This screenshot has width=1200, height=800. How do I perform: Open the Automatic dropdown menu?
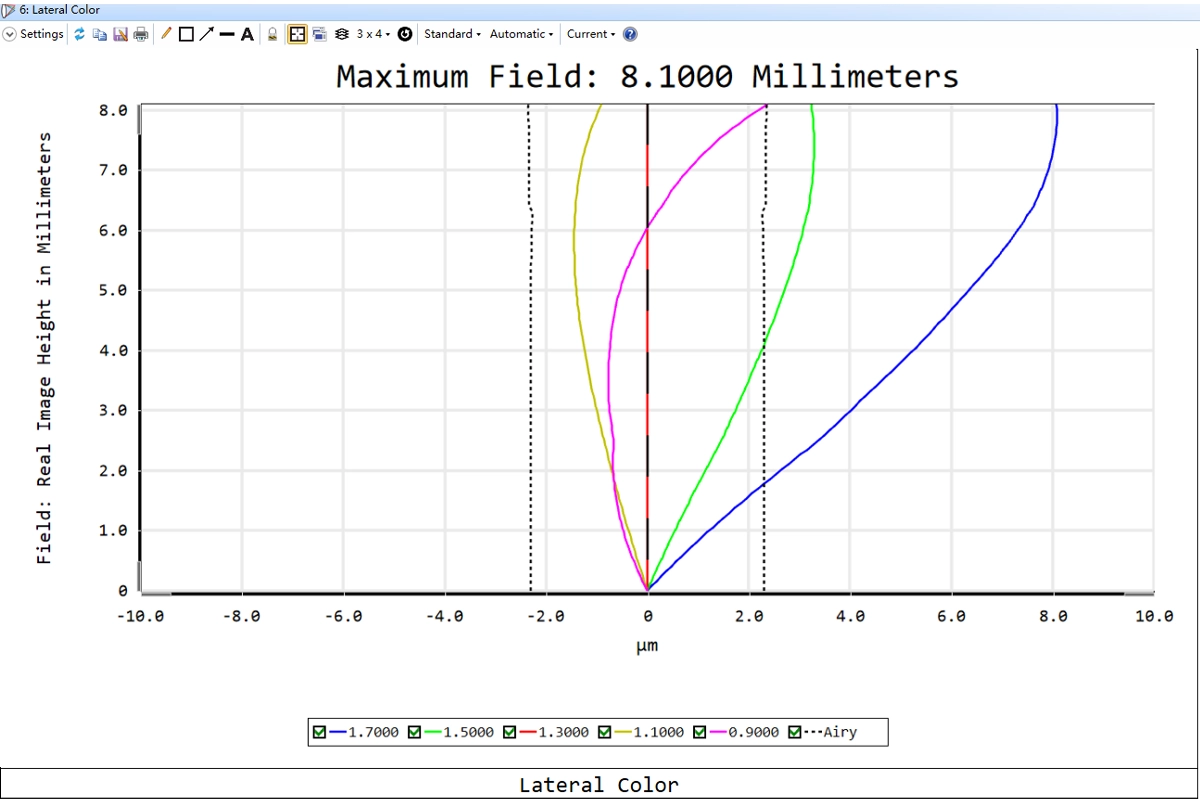click(x=521, y=34)
